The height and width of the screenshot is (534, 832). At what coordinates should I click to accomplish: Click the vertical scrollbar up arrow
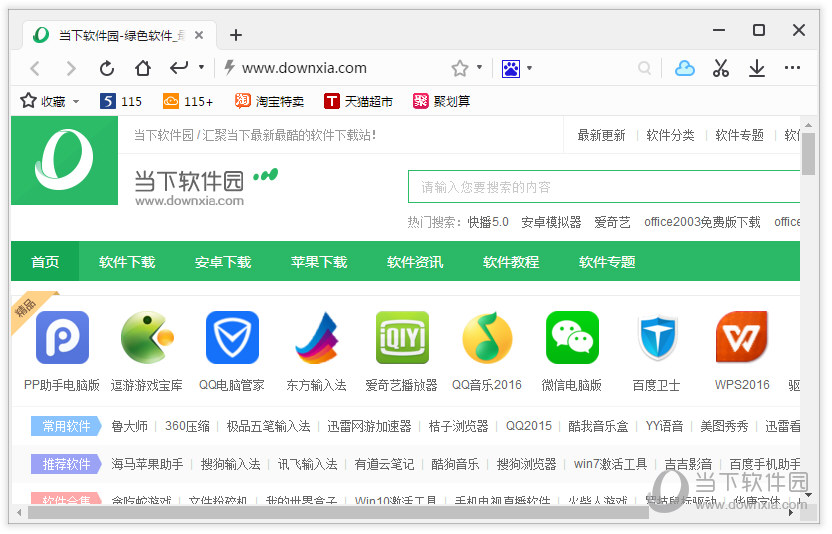808,125
